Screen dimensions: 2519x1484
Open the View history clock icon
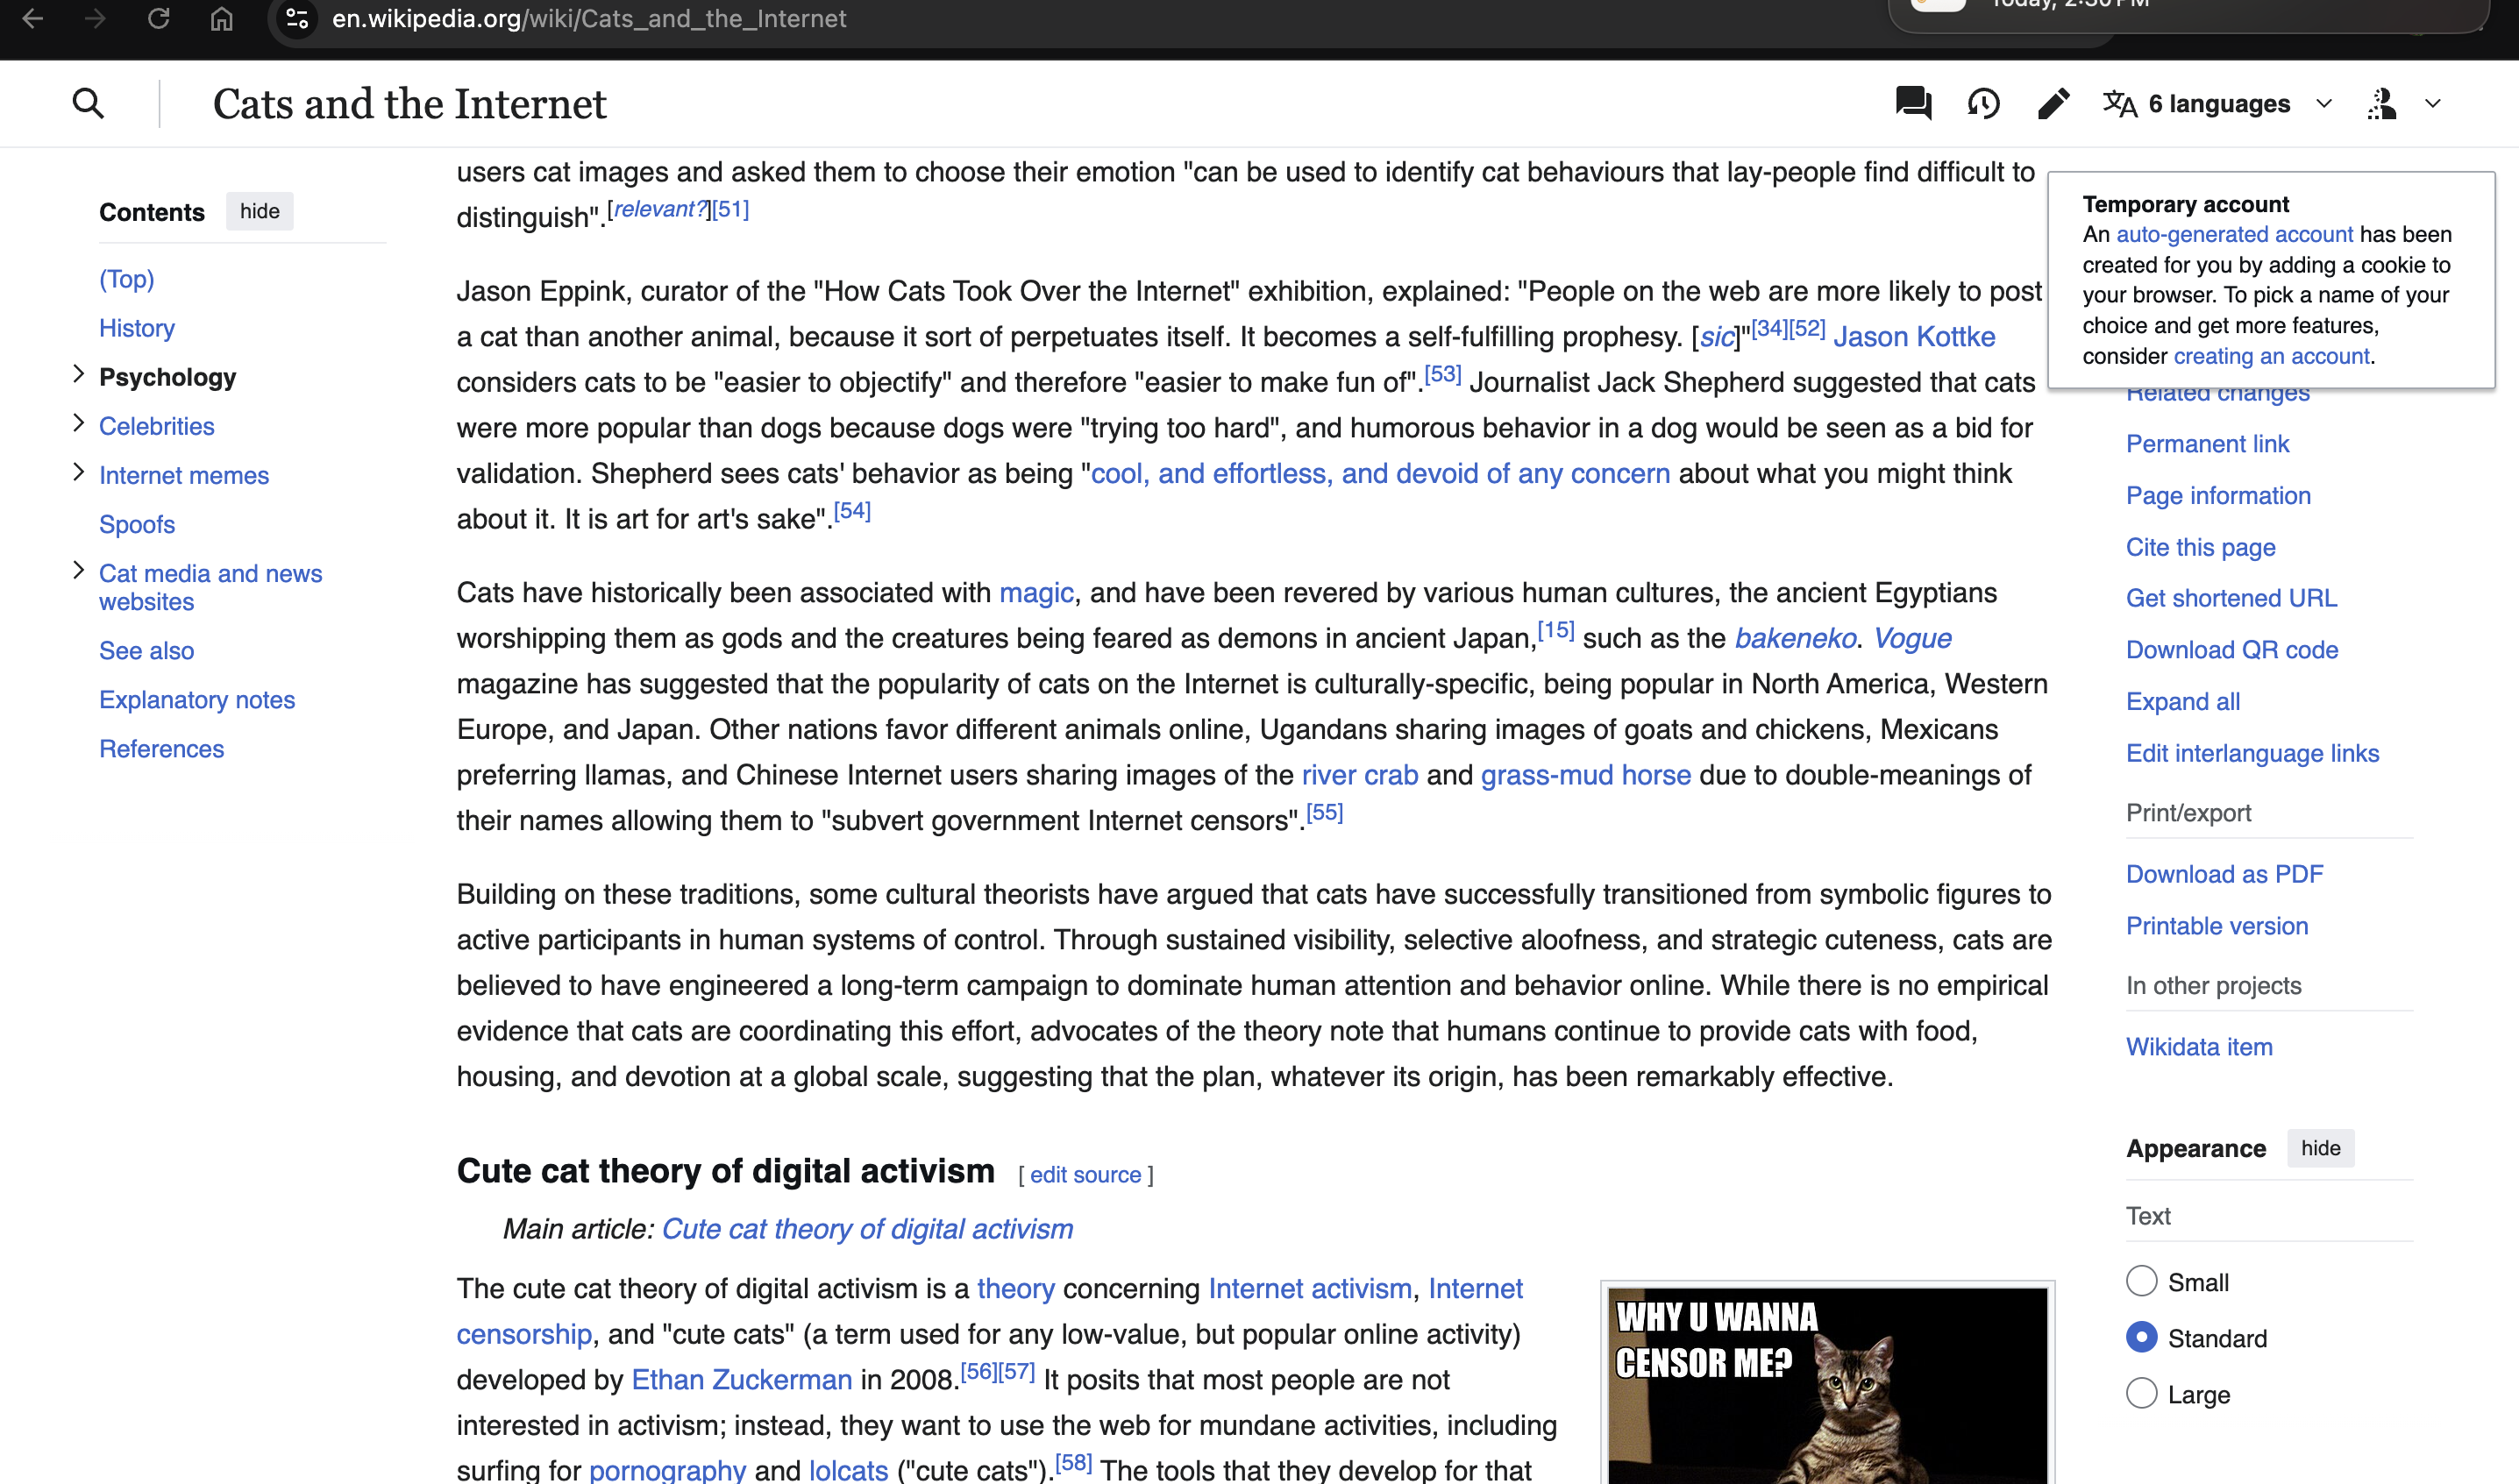click(x=1983, y=103)
